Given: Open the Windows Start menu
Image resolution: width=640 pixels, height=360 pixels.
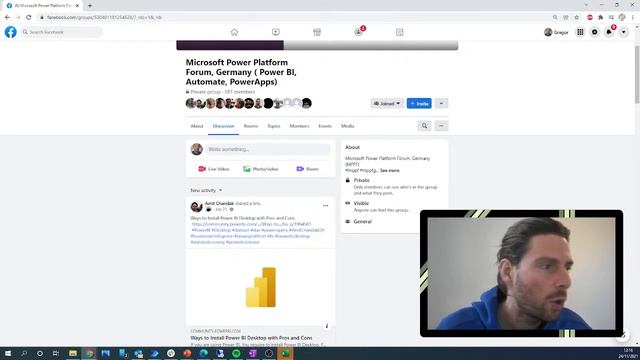Looking at the screenshot, I should click(x=8, y=353).
